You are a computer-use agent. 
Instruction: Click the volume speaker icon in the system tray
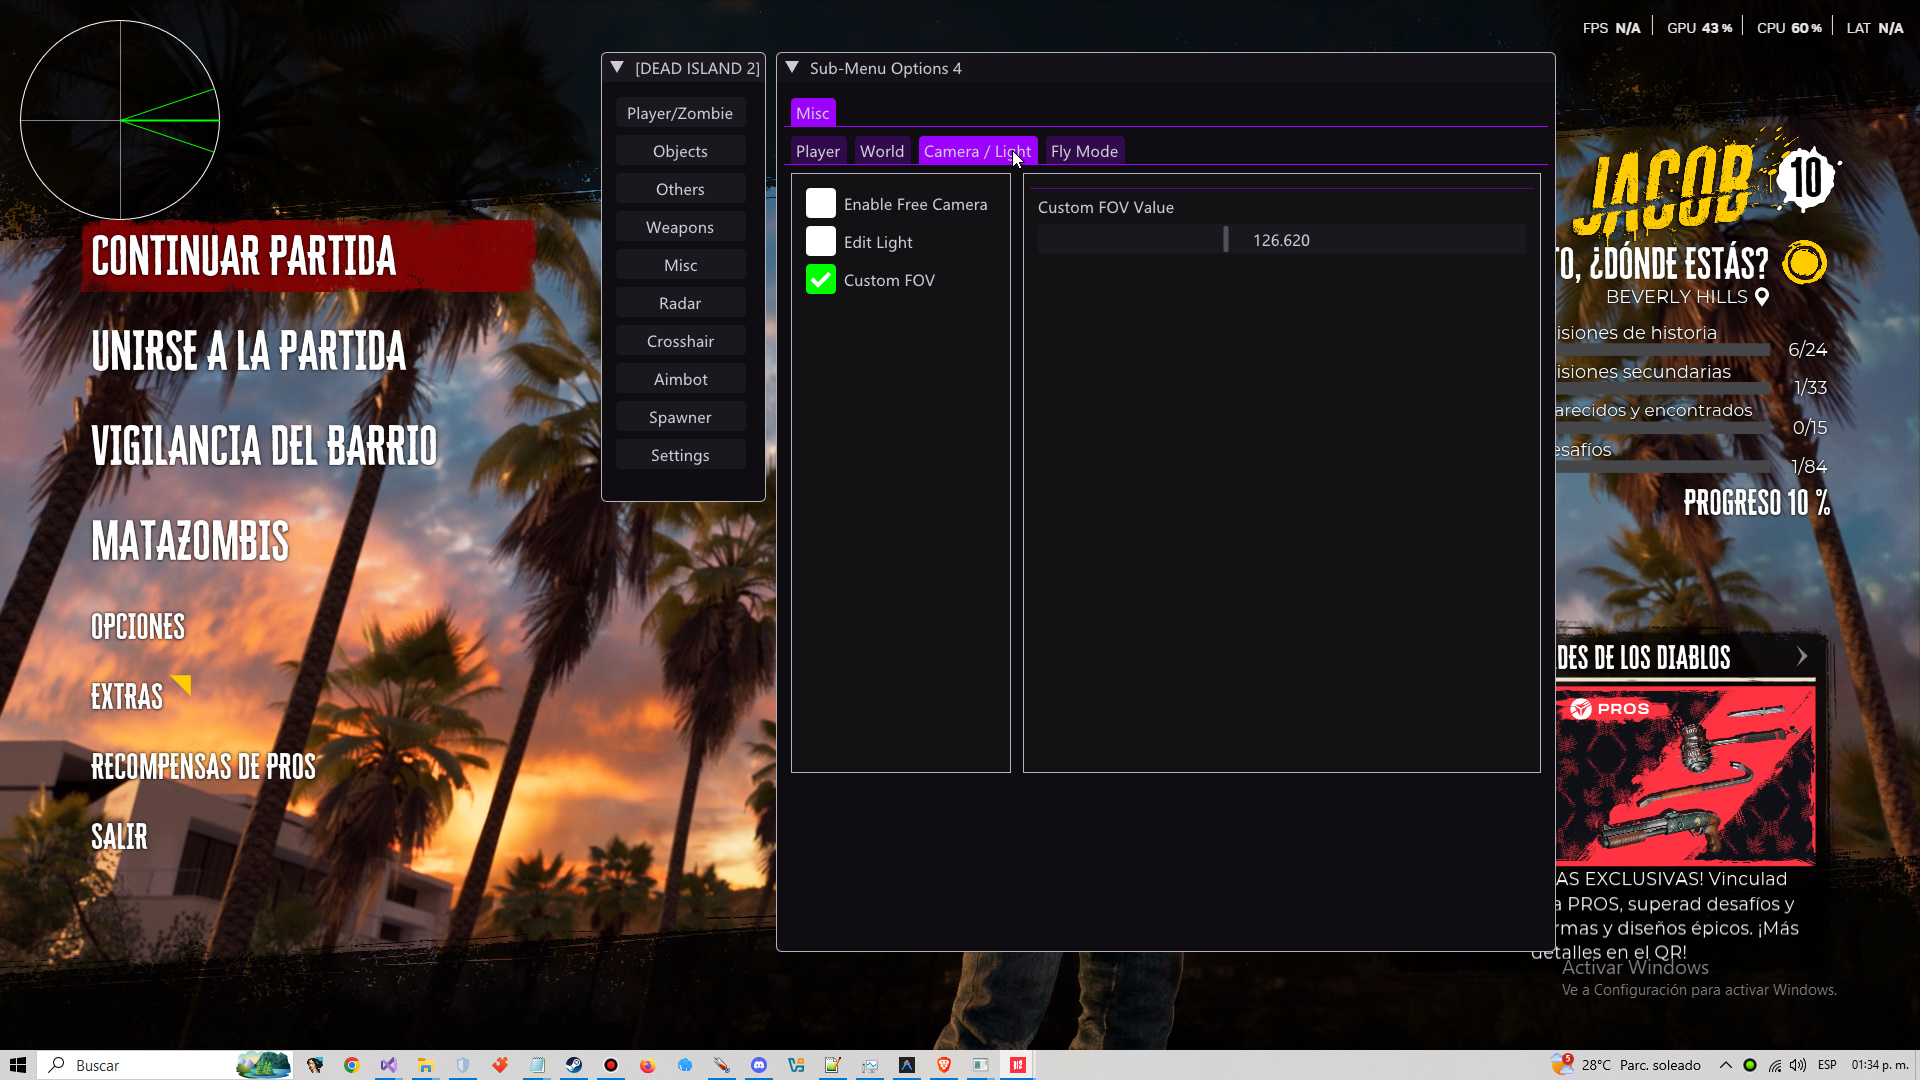tap(1797, 1065)
